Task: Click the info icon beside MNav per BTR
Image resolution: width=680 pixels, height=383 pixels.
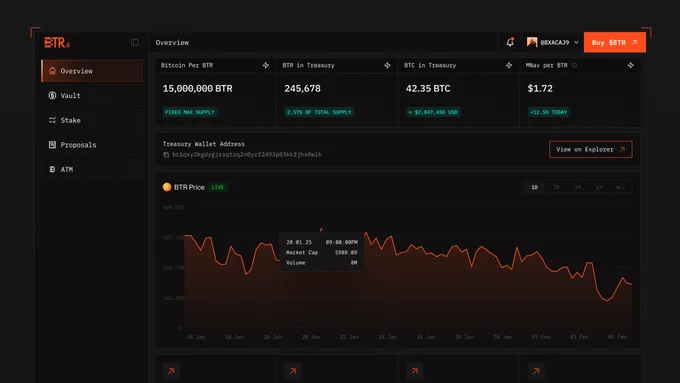Action: tap(574, 65)
